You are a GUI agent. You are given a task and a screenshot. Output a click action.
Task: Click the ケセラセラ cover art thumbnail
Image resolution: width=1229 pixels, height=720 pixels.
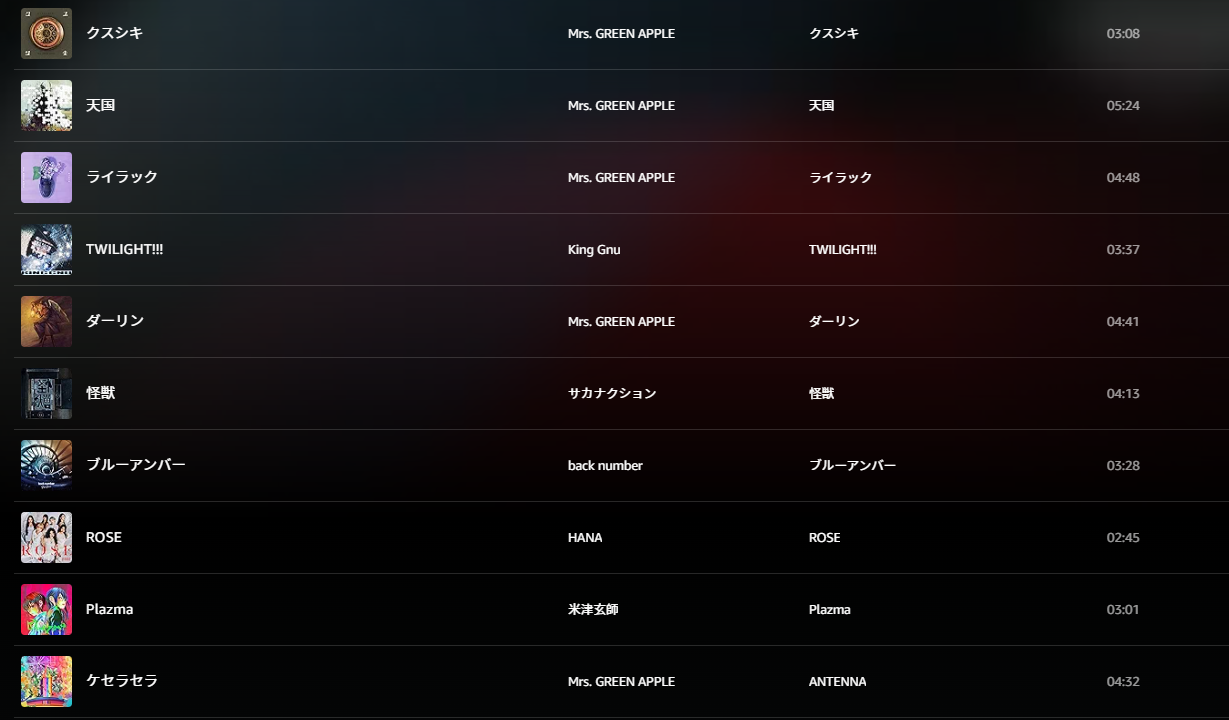[46, 682]
